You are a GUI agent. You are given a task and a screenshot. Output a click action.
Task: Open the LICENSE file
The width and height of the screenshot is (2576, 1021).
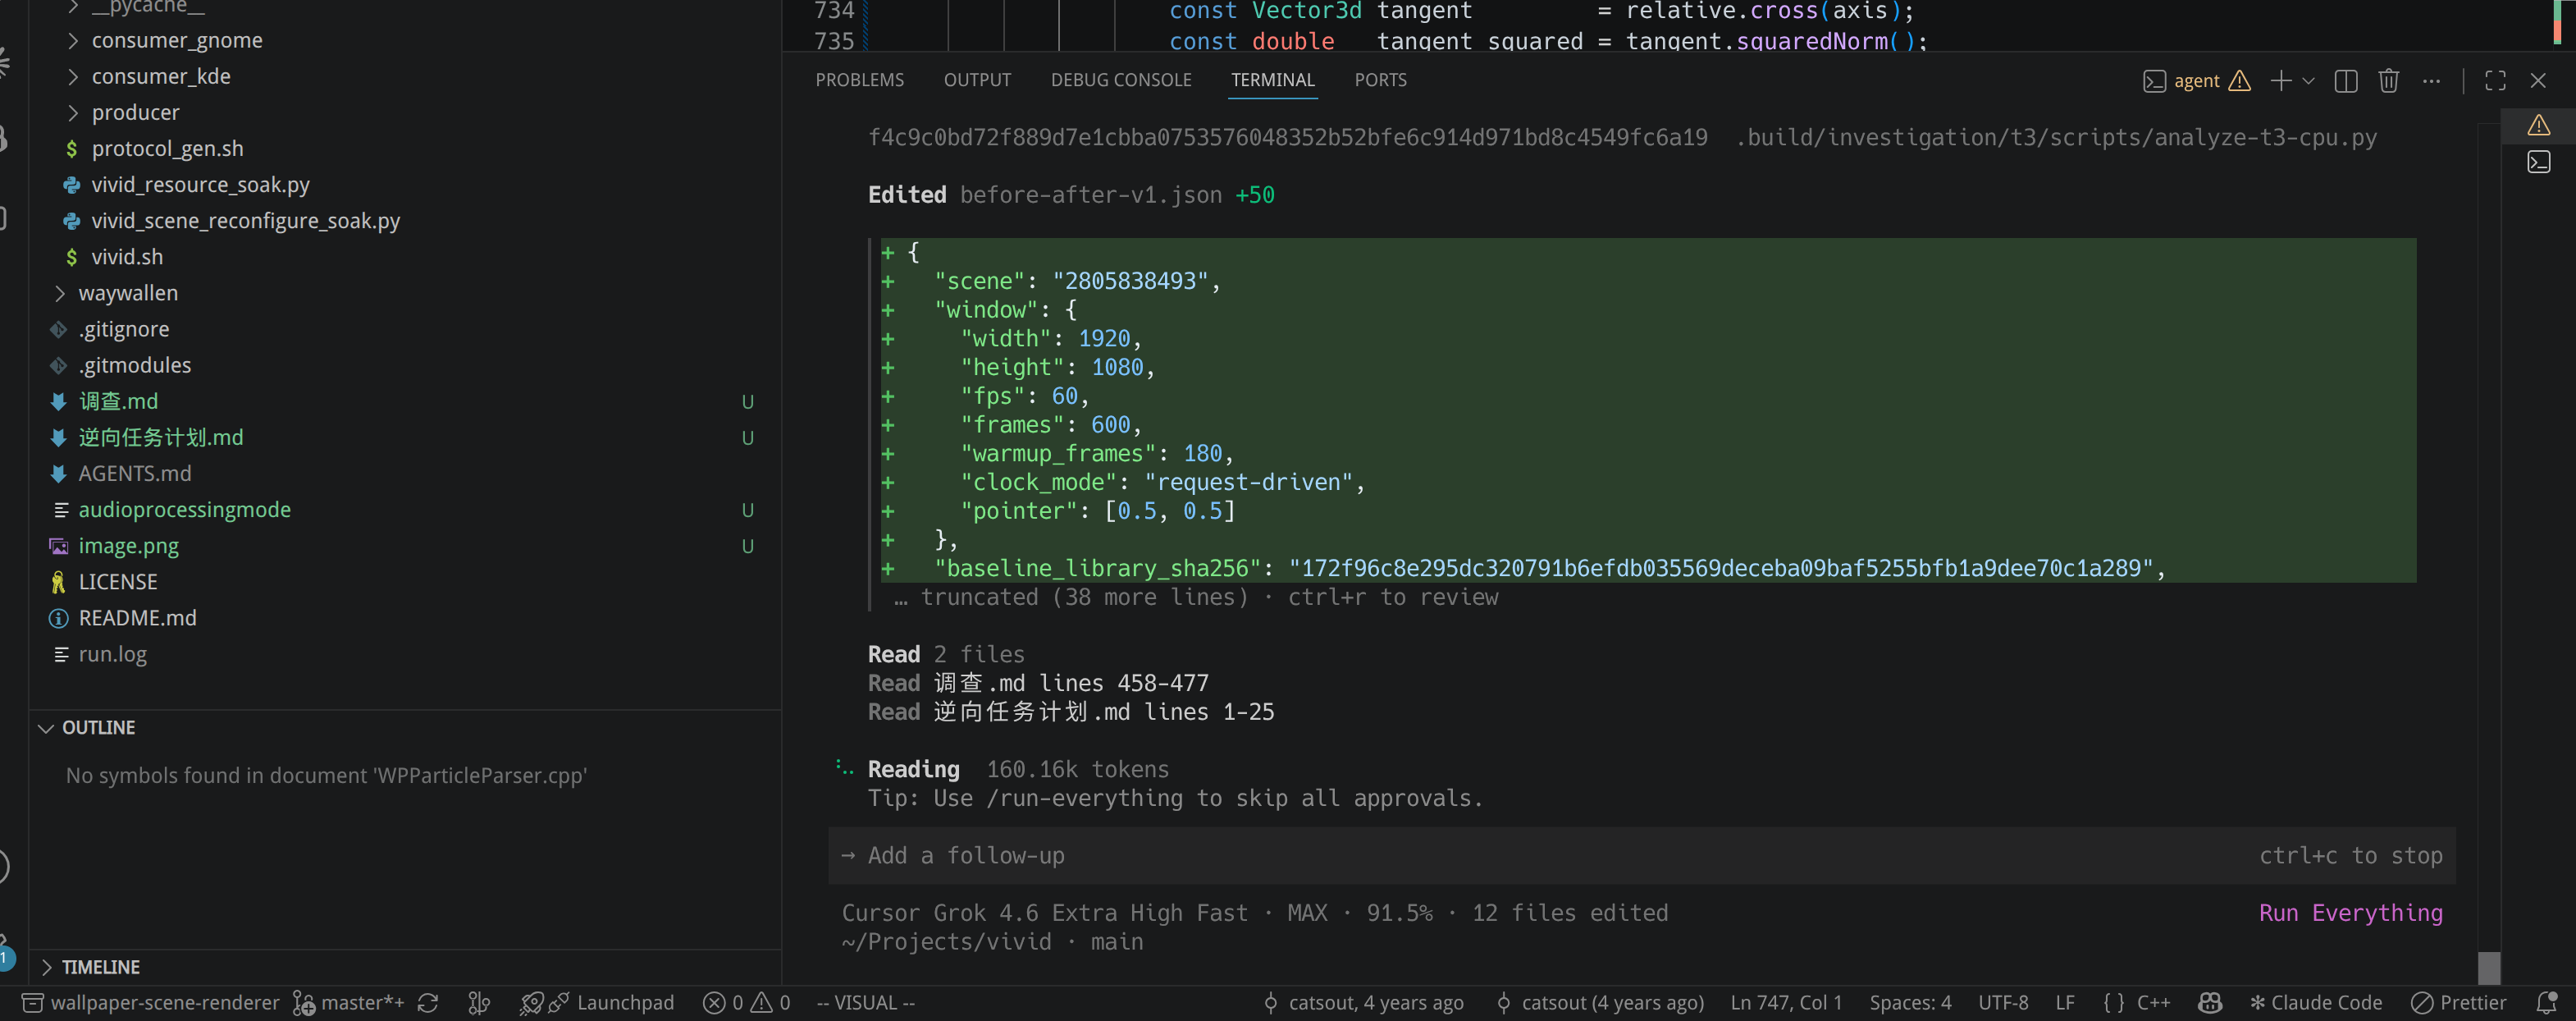tap(118, 582)
